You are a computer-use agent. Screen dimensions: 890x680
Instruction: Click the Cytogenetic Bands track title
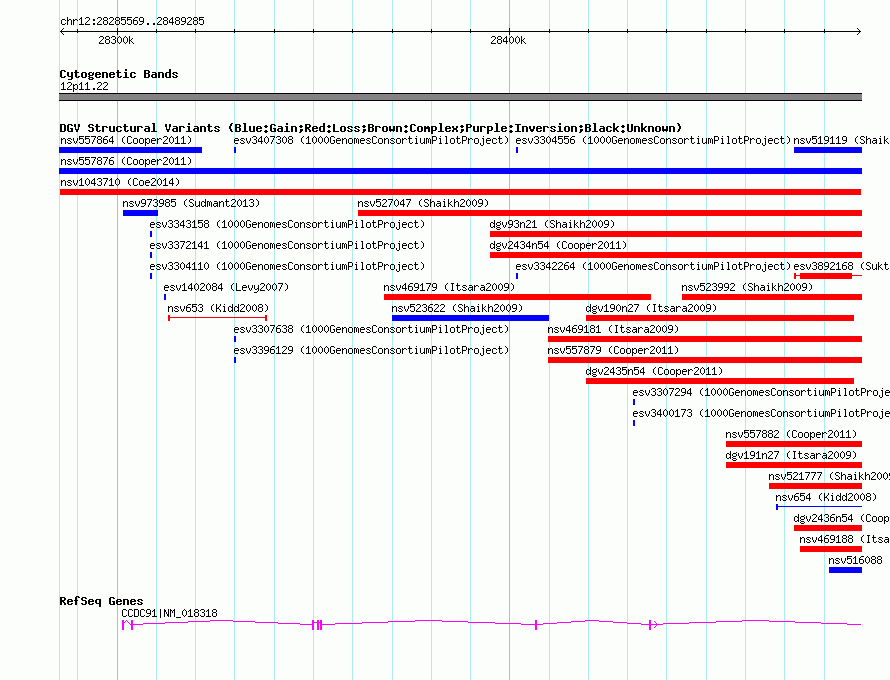[119, 74]
